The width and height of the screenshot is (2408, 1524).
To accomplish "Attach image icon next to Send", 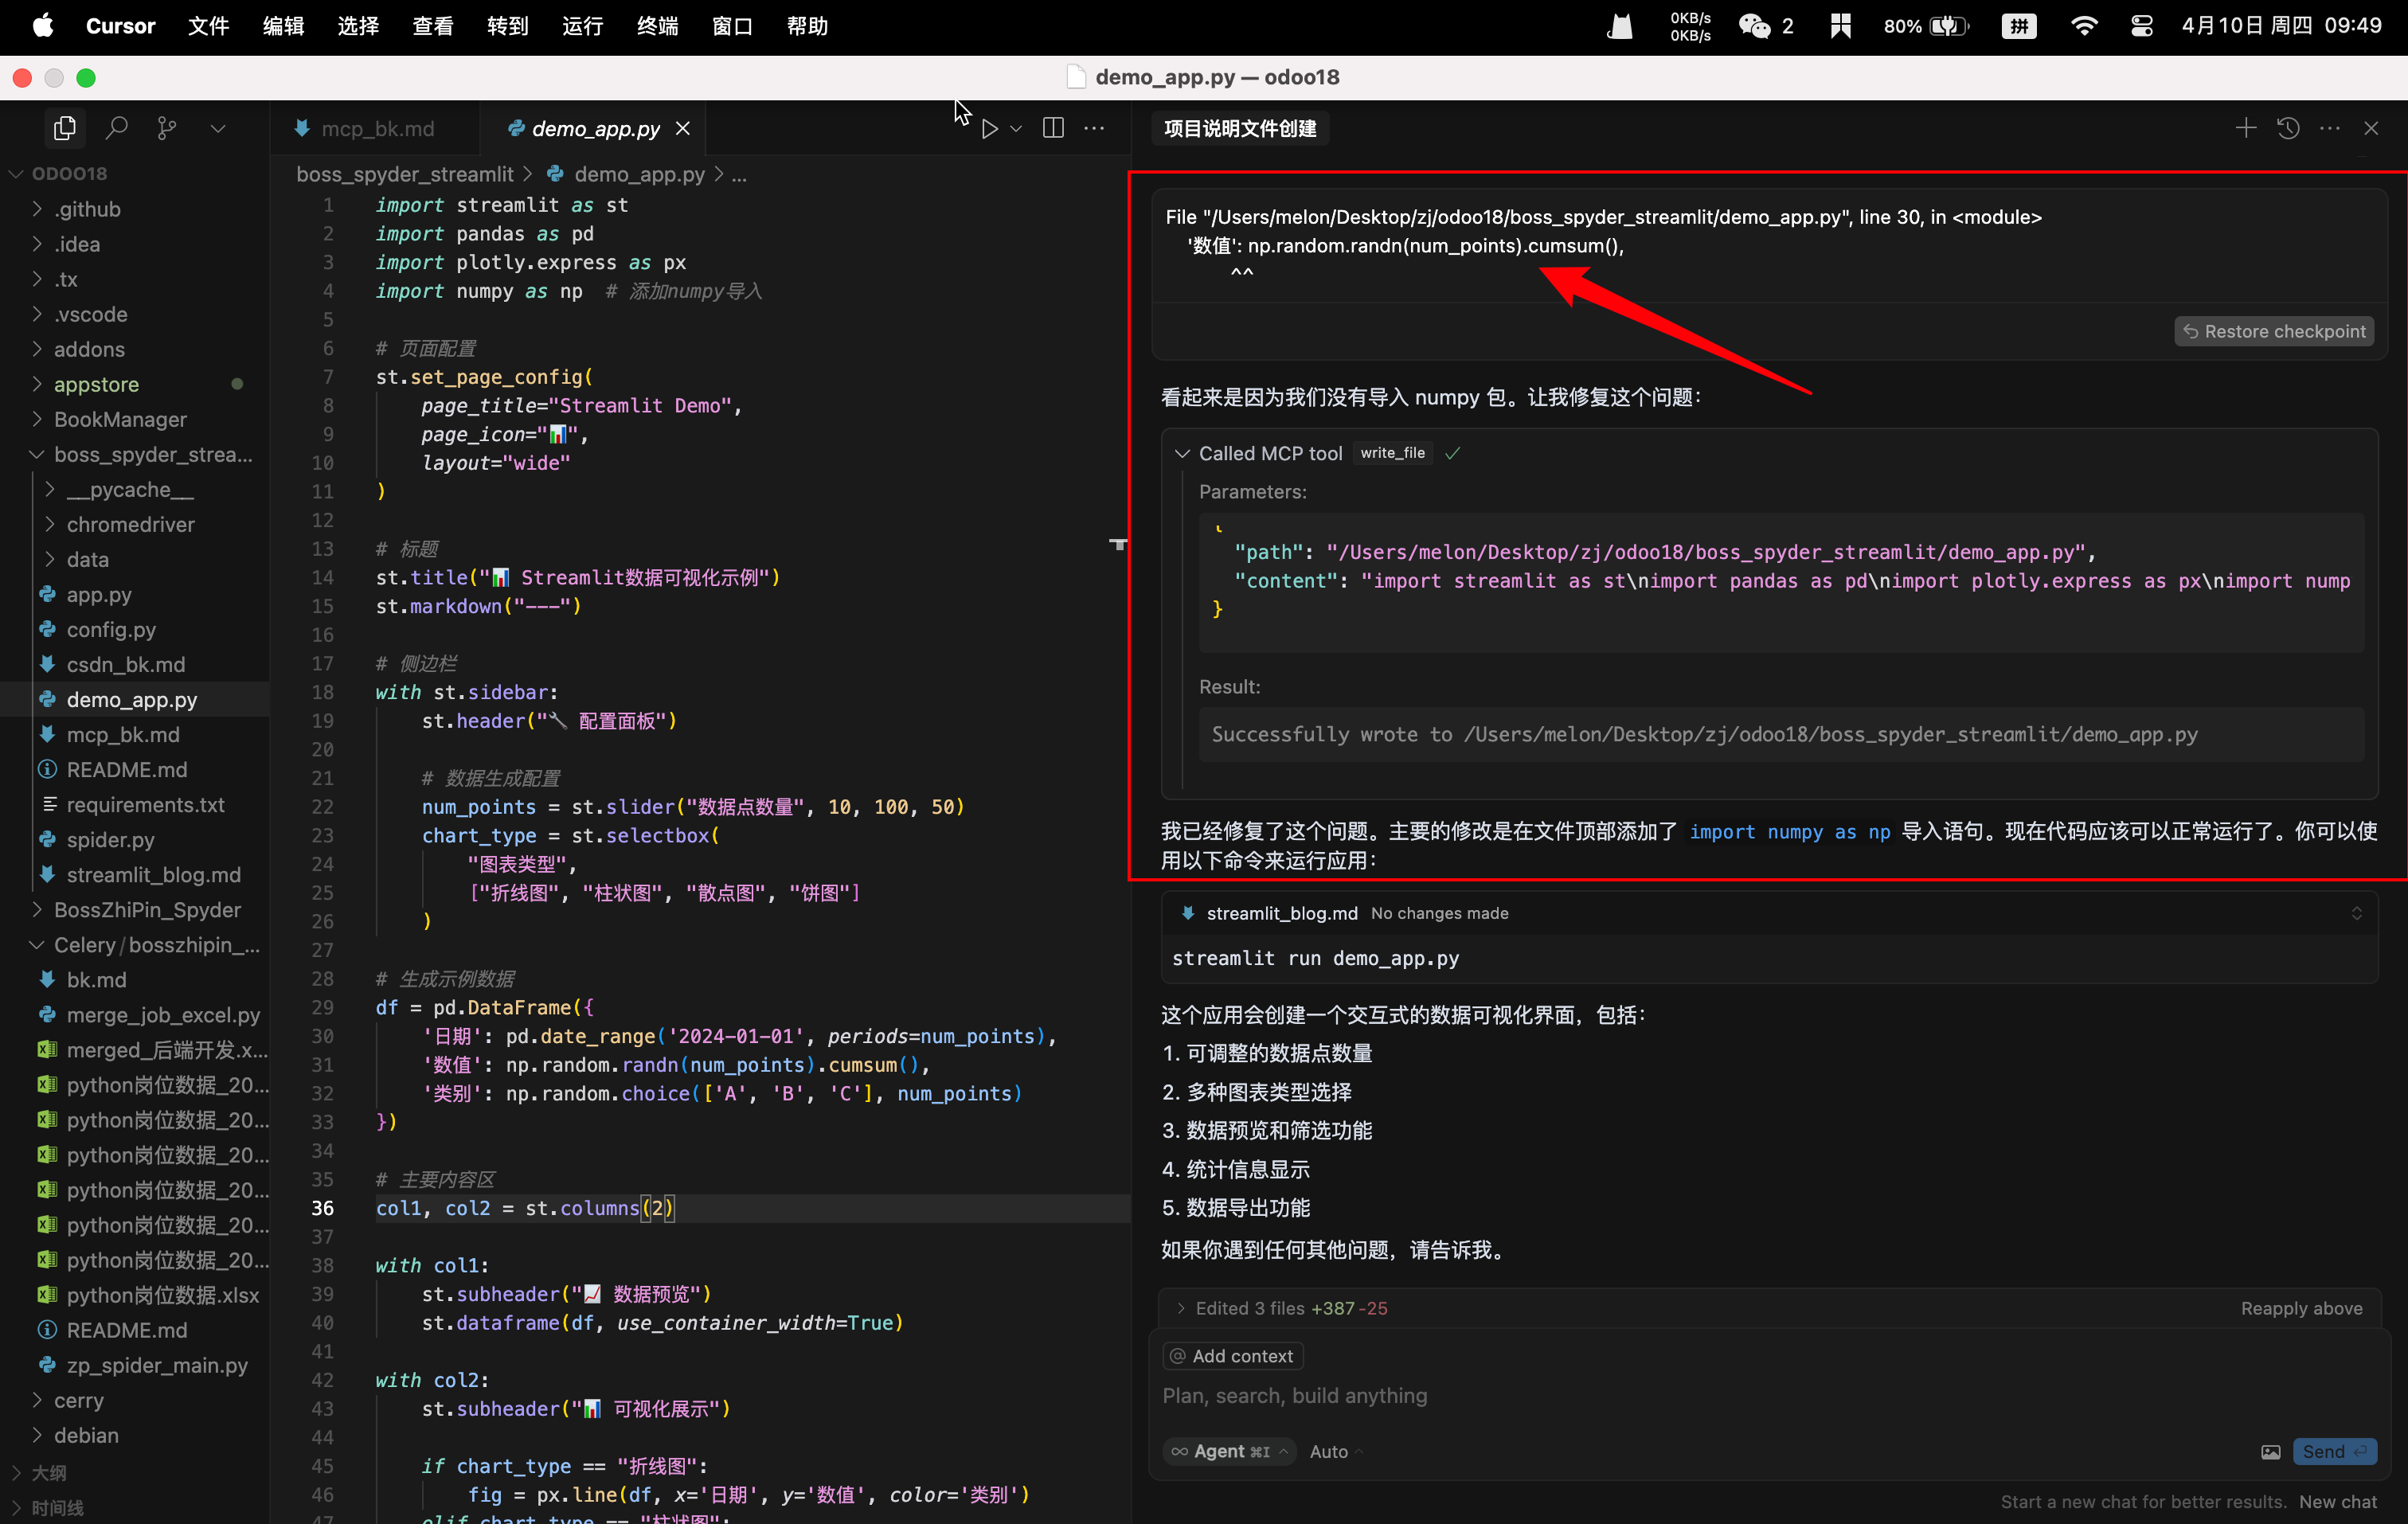I will coord(2271,1451).
